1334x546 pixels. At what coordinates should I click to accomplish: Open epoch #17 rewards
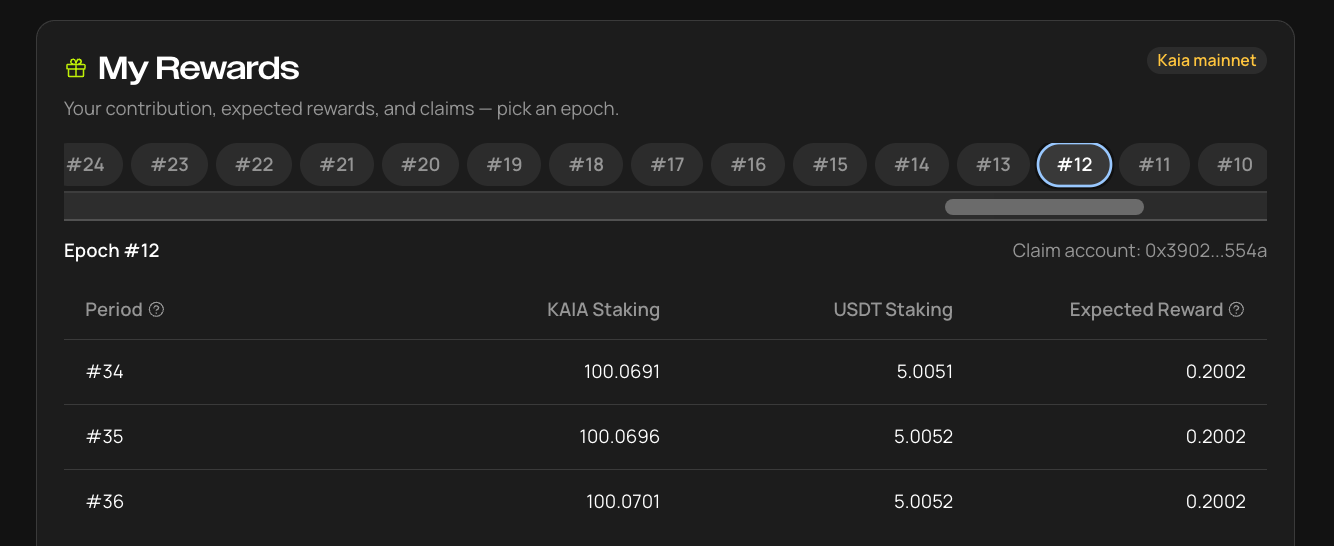coord(667,165)
